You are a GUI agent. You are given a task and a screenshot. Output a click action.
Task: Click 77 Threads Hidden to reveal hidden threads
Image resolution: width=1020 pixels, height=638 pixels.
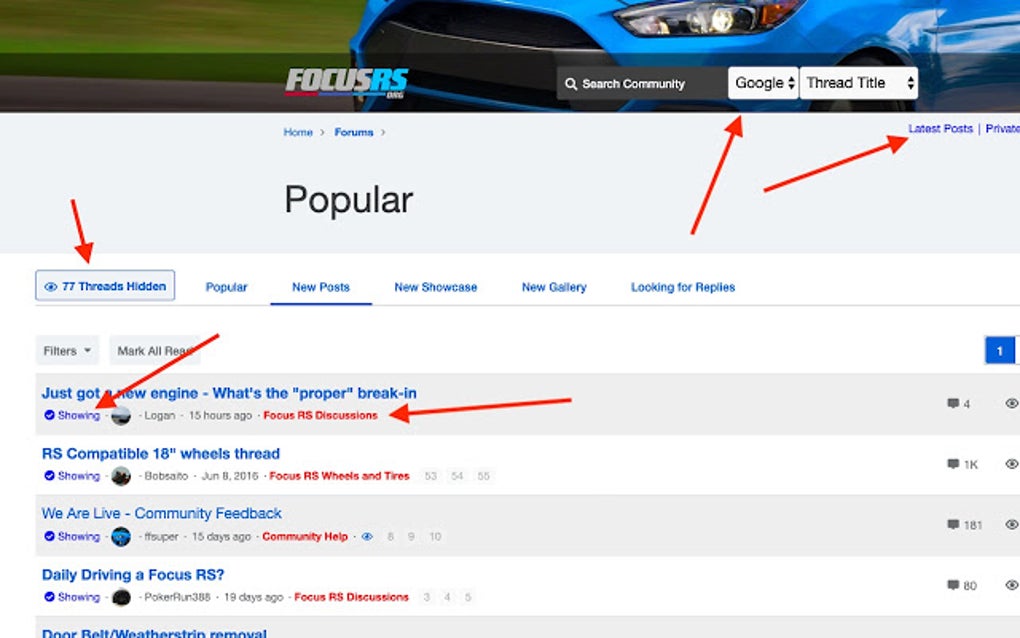point(105,285)
